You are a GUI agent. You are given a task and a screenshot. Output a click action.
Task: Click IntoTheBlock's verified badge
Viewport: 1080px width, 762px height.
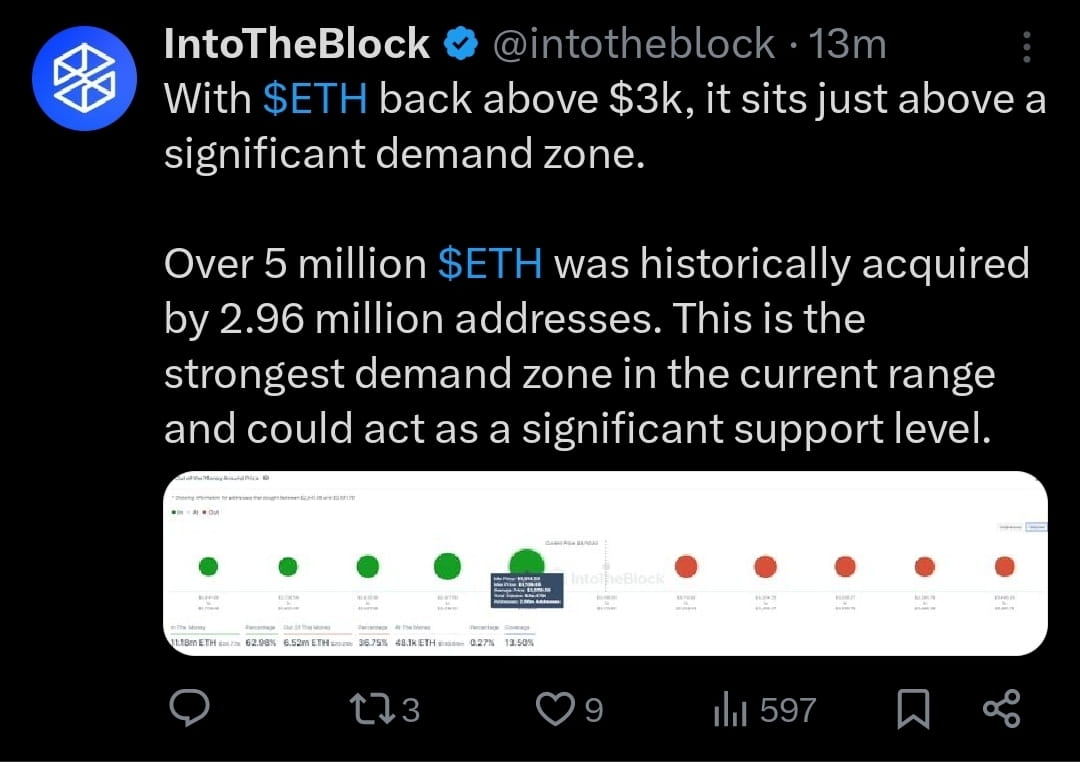coord(460,42)
